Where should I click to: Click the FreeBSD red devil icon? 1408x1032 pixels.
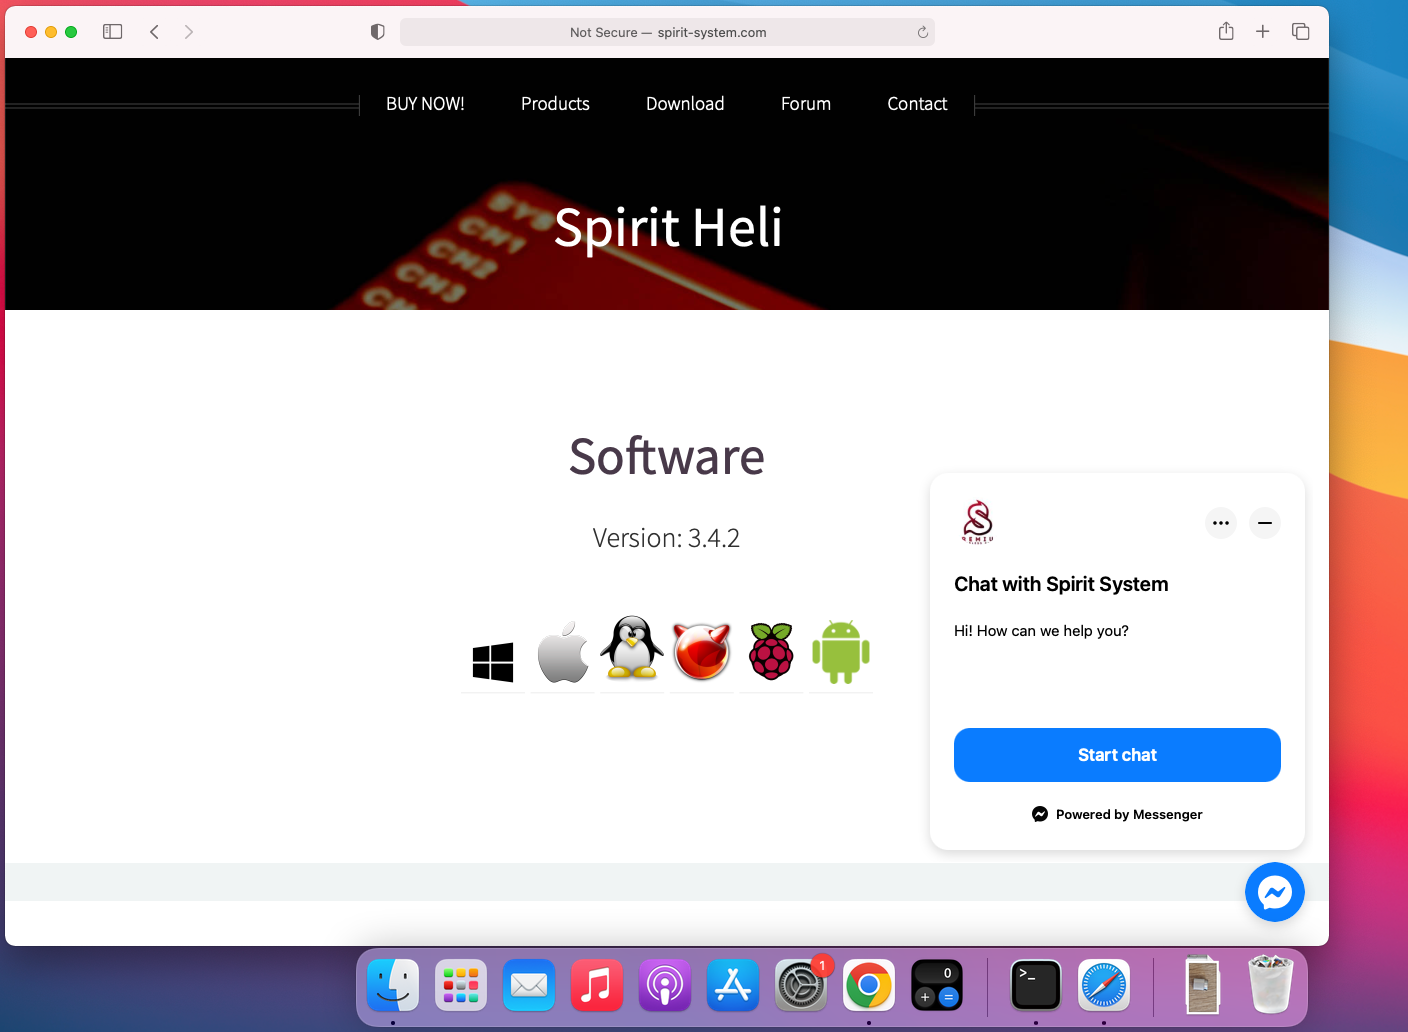[702, 651]
